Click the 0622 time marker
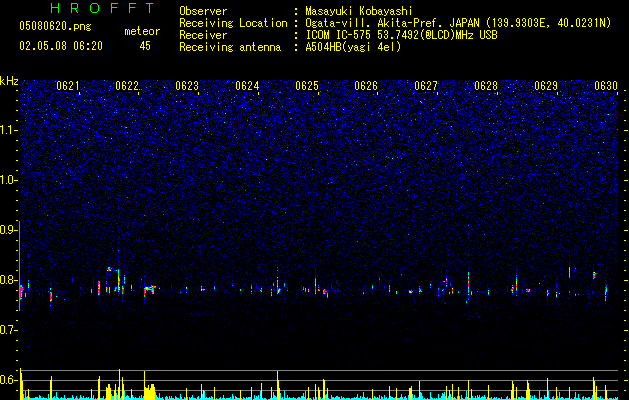629x400 pixels. tap(127, 86)
